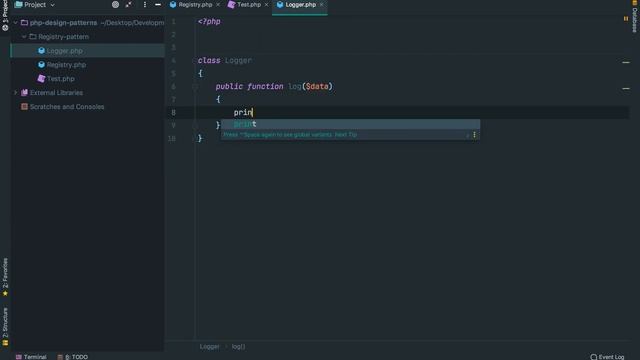Click error stripe mark beside function line
640x360 pixels.
coord(626,89)
